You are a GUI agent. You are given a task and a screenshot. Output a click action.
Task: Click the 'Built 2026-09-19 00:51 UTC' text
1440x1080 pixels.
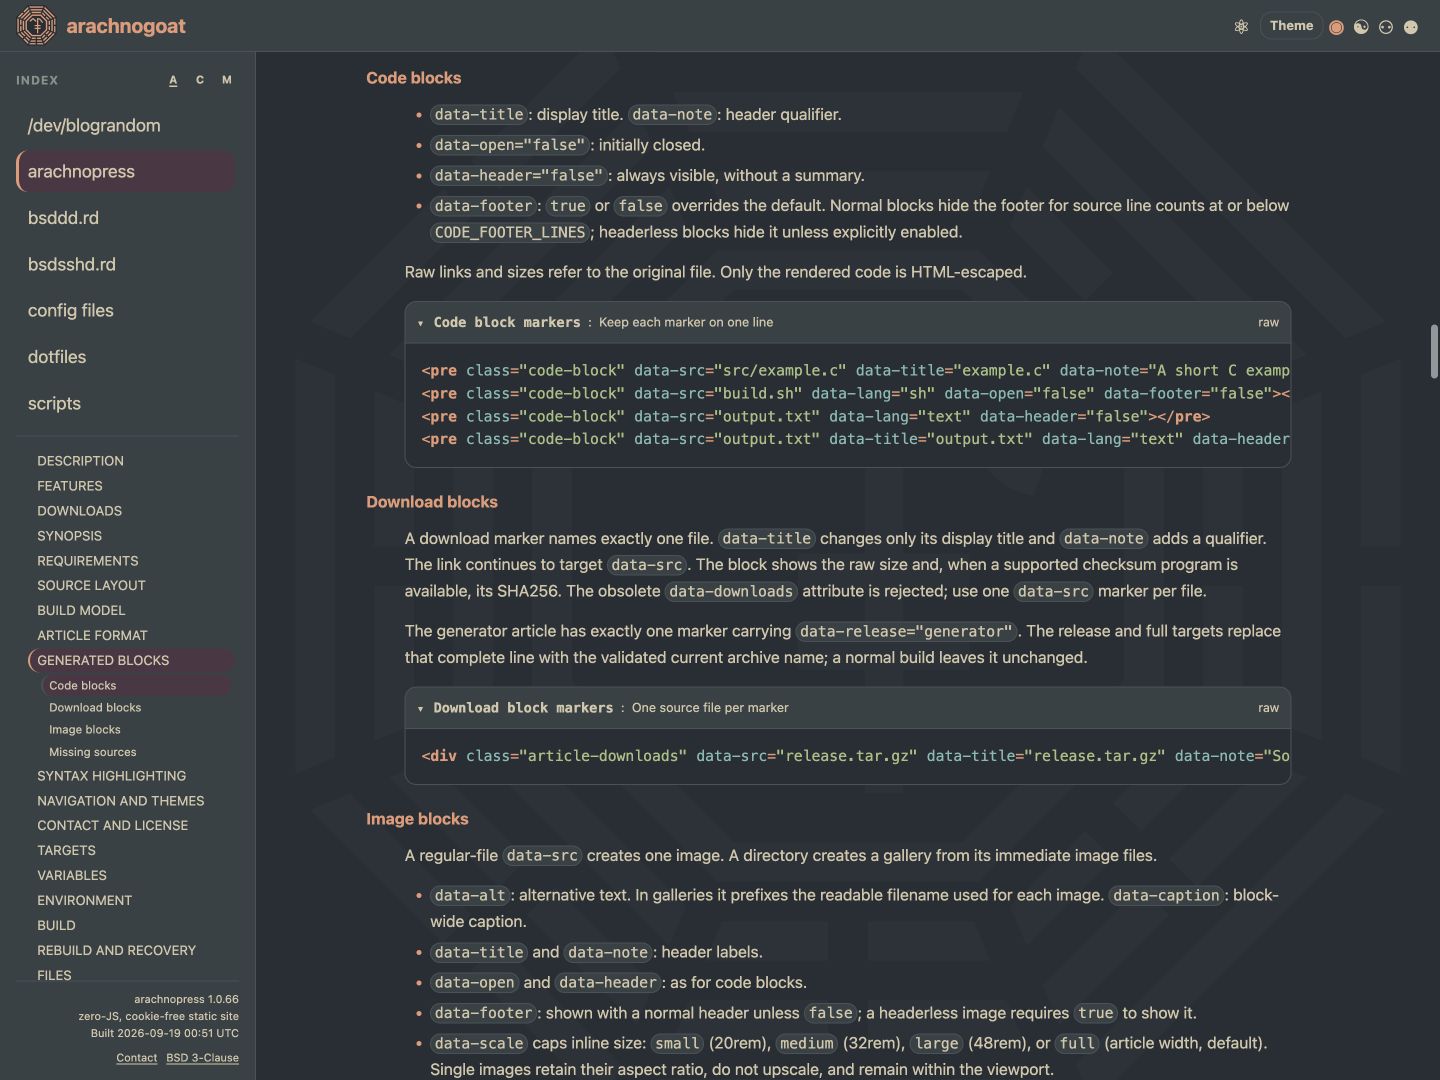(x=165, y=1033)
